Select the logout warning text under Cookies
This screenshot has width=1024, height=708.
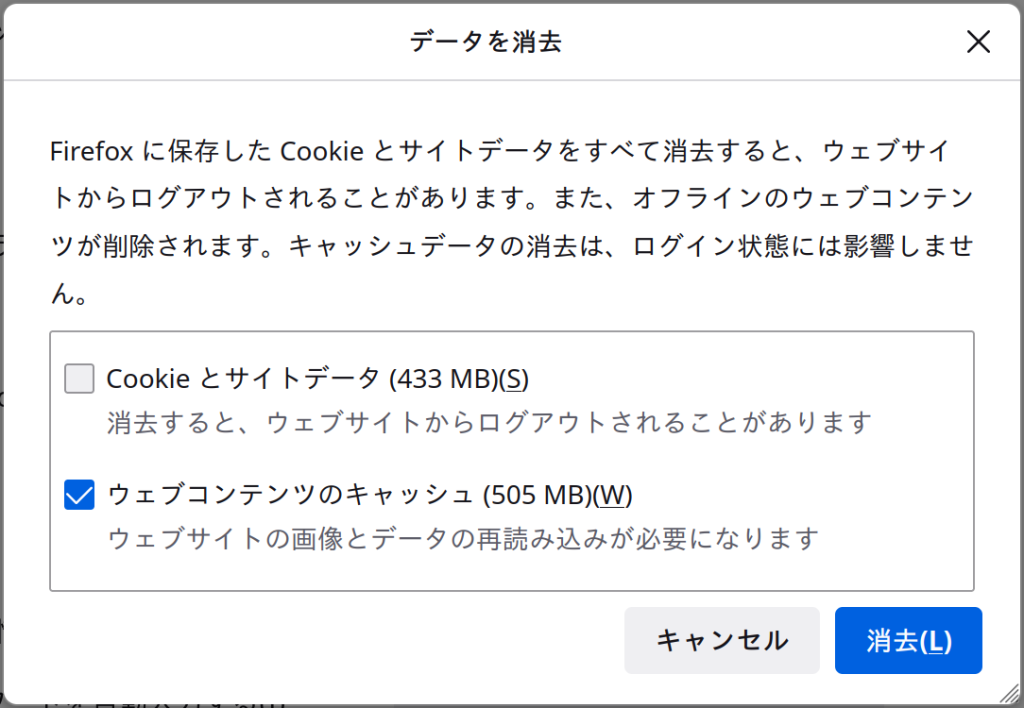(x=489, y=422)
